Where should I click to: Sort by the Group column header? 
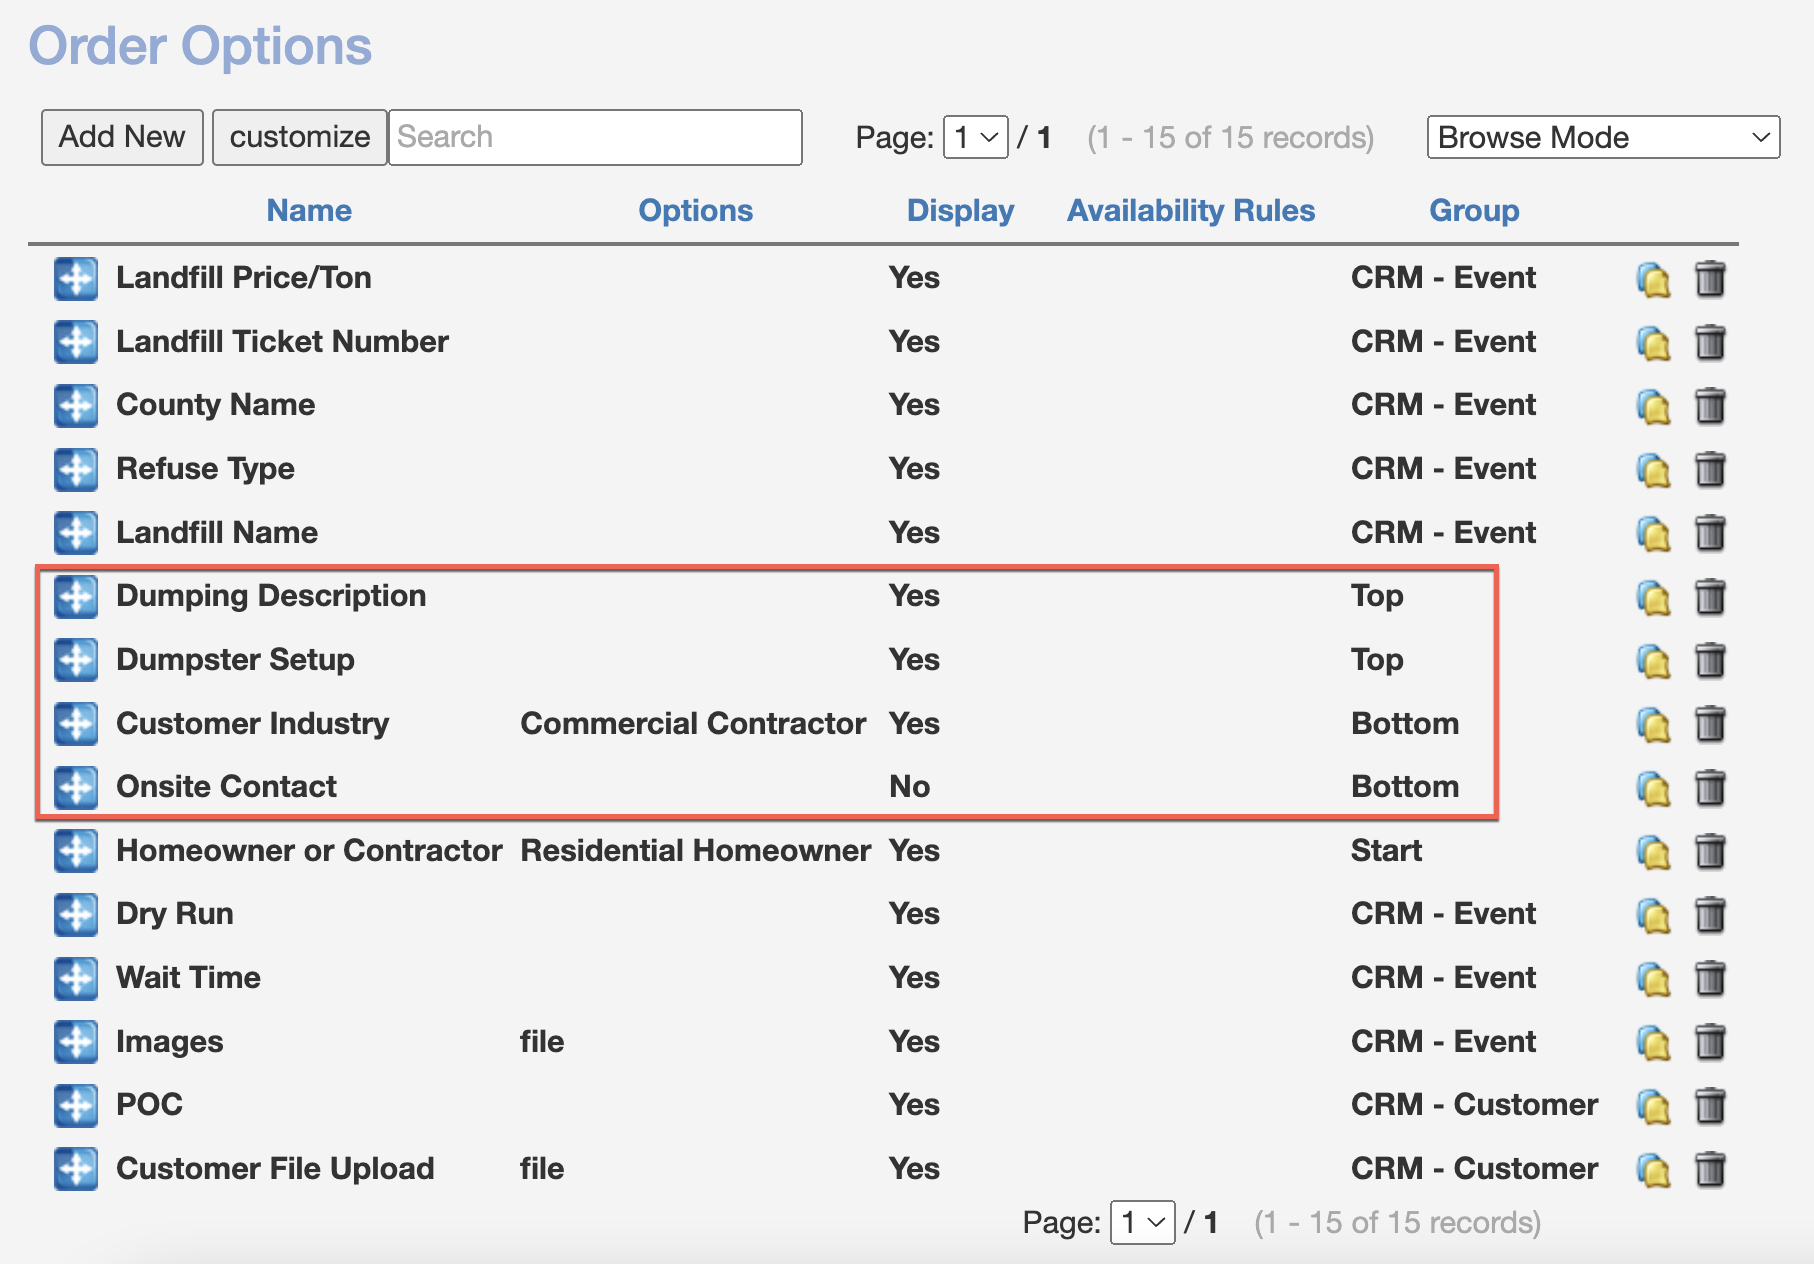coord(1473,210)
